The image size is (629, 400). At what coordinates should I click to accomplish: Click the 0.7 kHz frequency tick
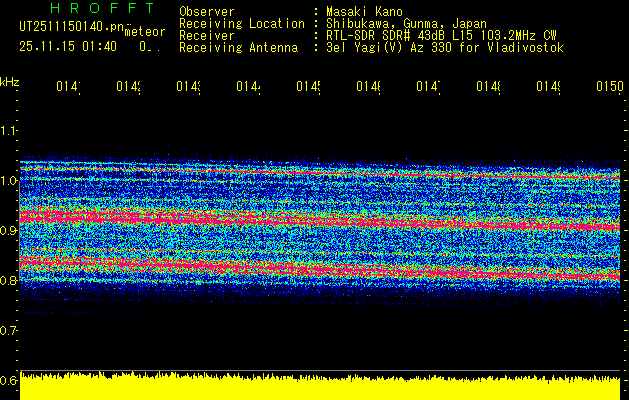9,331
